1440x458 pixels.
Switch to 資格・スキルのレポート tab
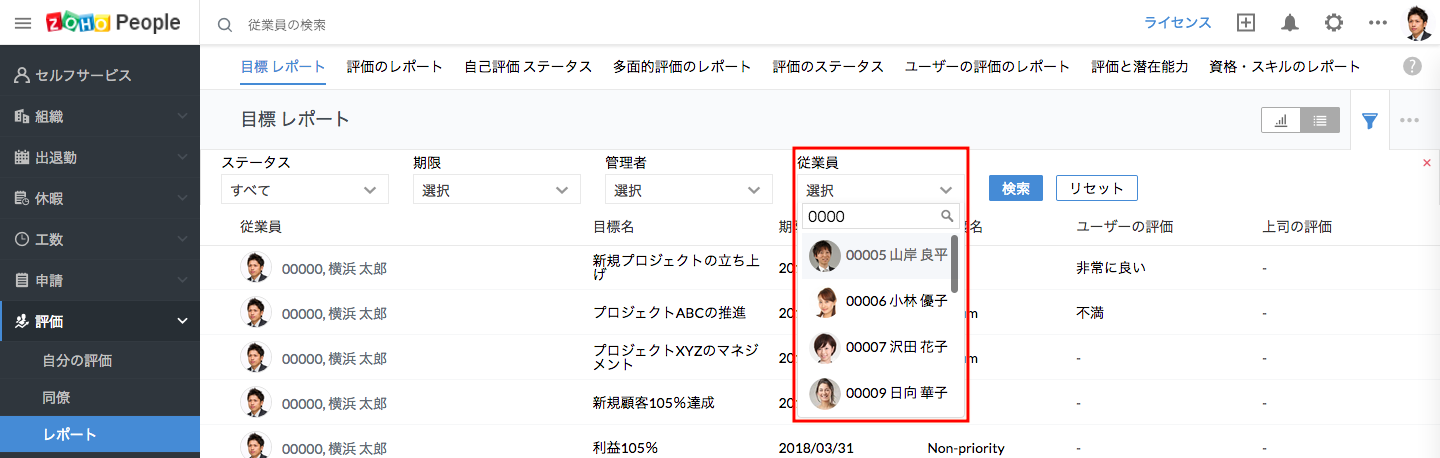pyautogui.click(x=1285, y=66)
